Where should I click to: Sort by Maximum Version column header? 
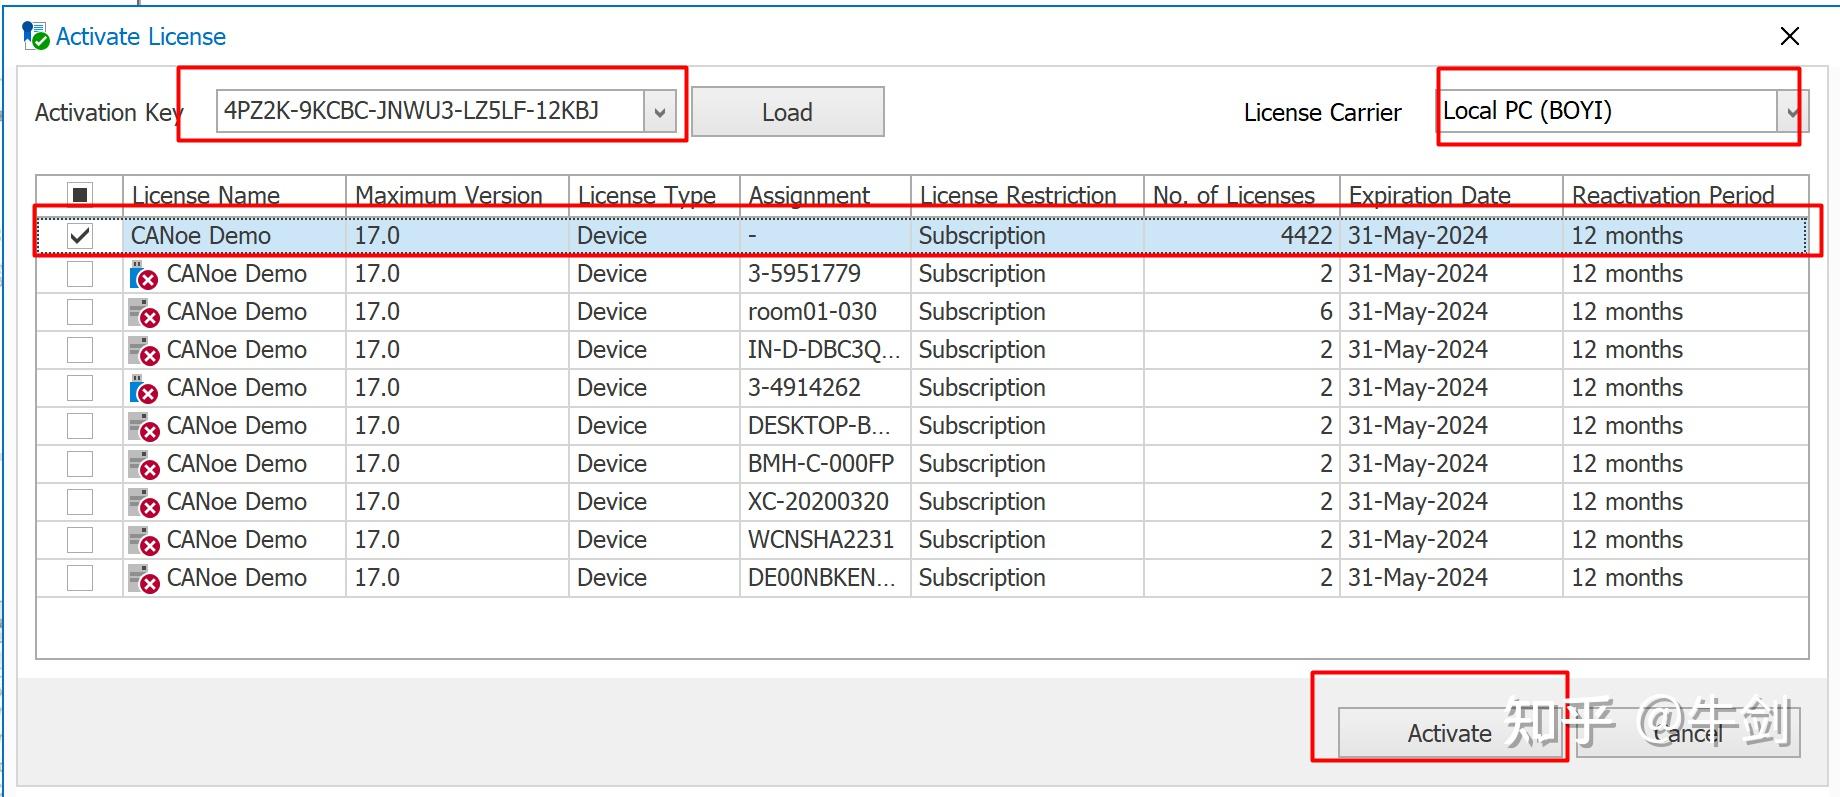point(457,194)
